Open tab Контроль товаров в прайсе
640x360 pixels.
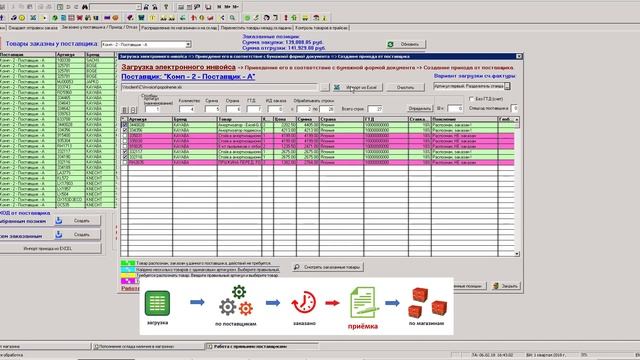coord(321,28)
